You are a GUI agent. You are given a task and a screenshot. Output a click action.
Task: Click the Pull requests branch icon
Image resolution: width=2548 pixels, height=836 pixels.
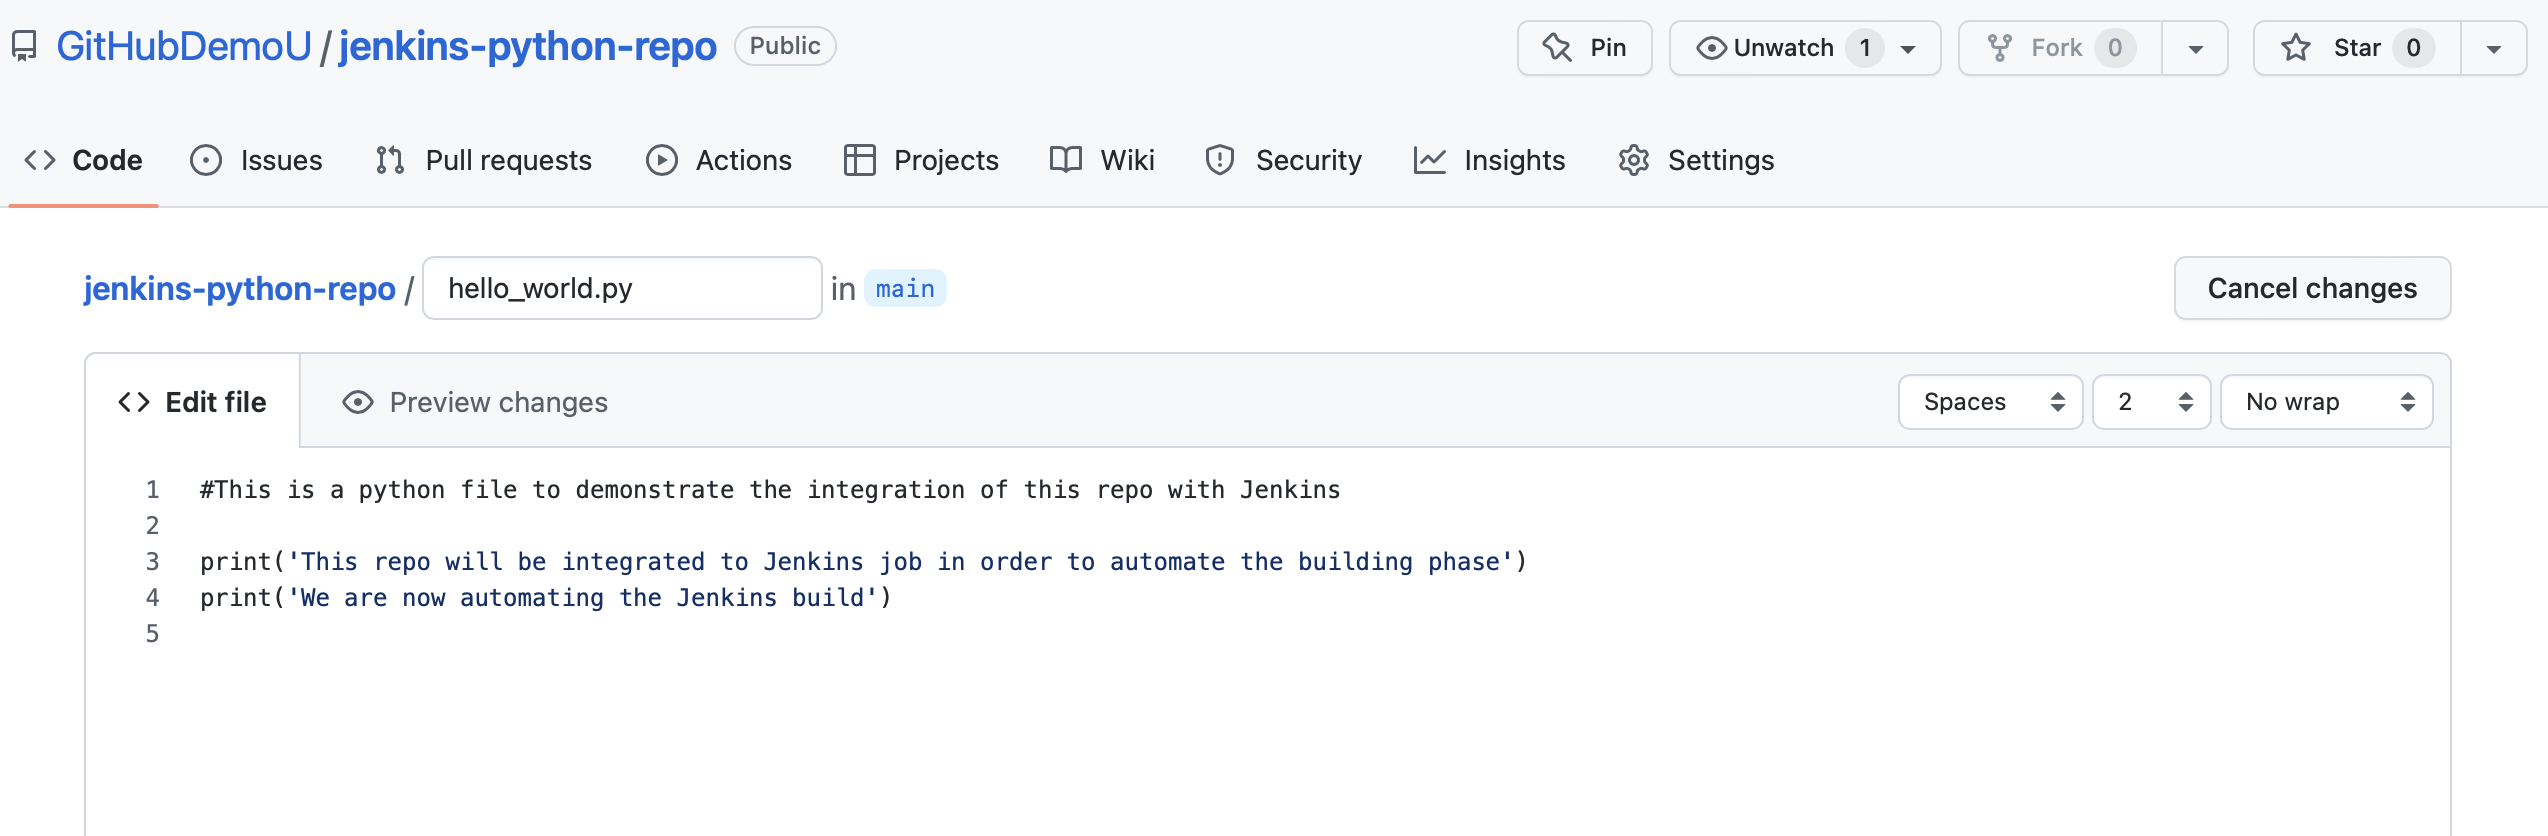point(390,160)
